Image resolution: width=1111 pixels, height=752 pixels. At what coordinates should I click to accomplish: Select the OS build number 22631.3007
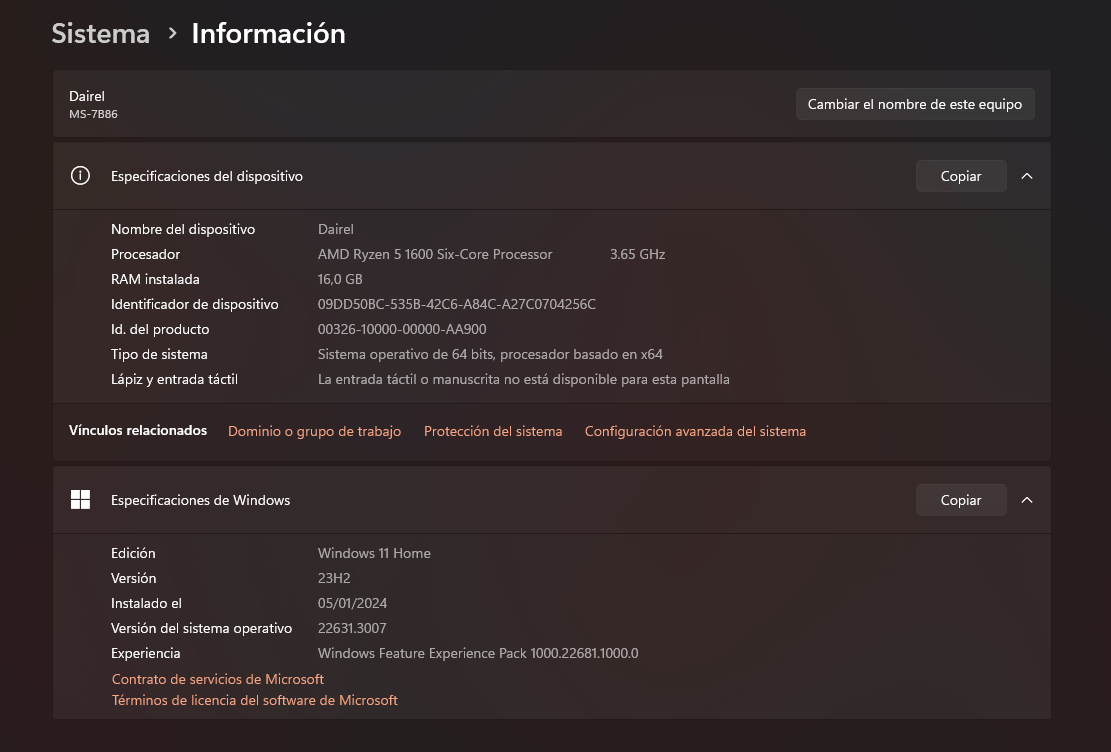click(x=352, y=628)
